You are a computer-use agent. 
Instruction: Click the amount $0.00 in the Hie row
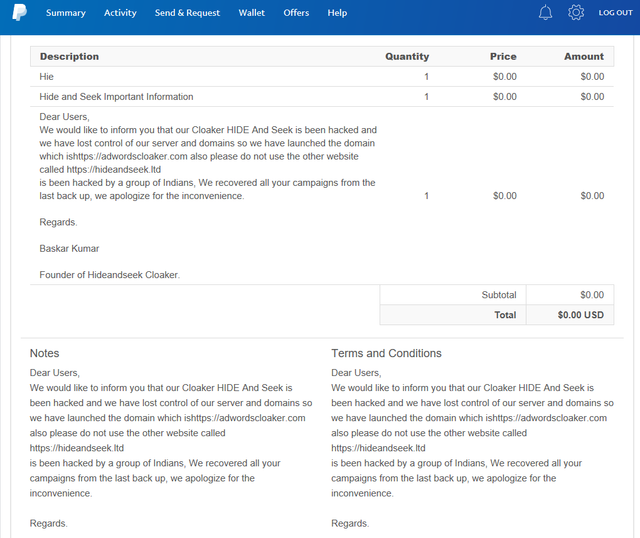(592, 76)
